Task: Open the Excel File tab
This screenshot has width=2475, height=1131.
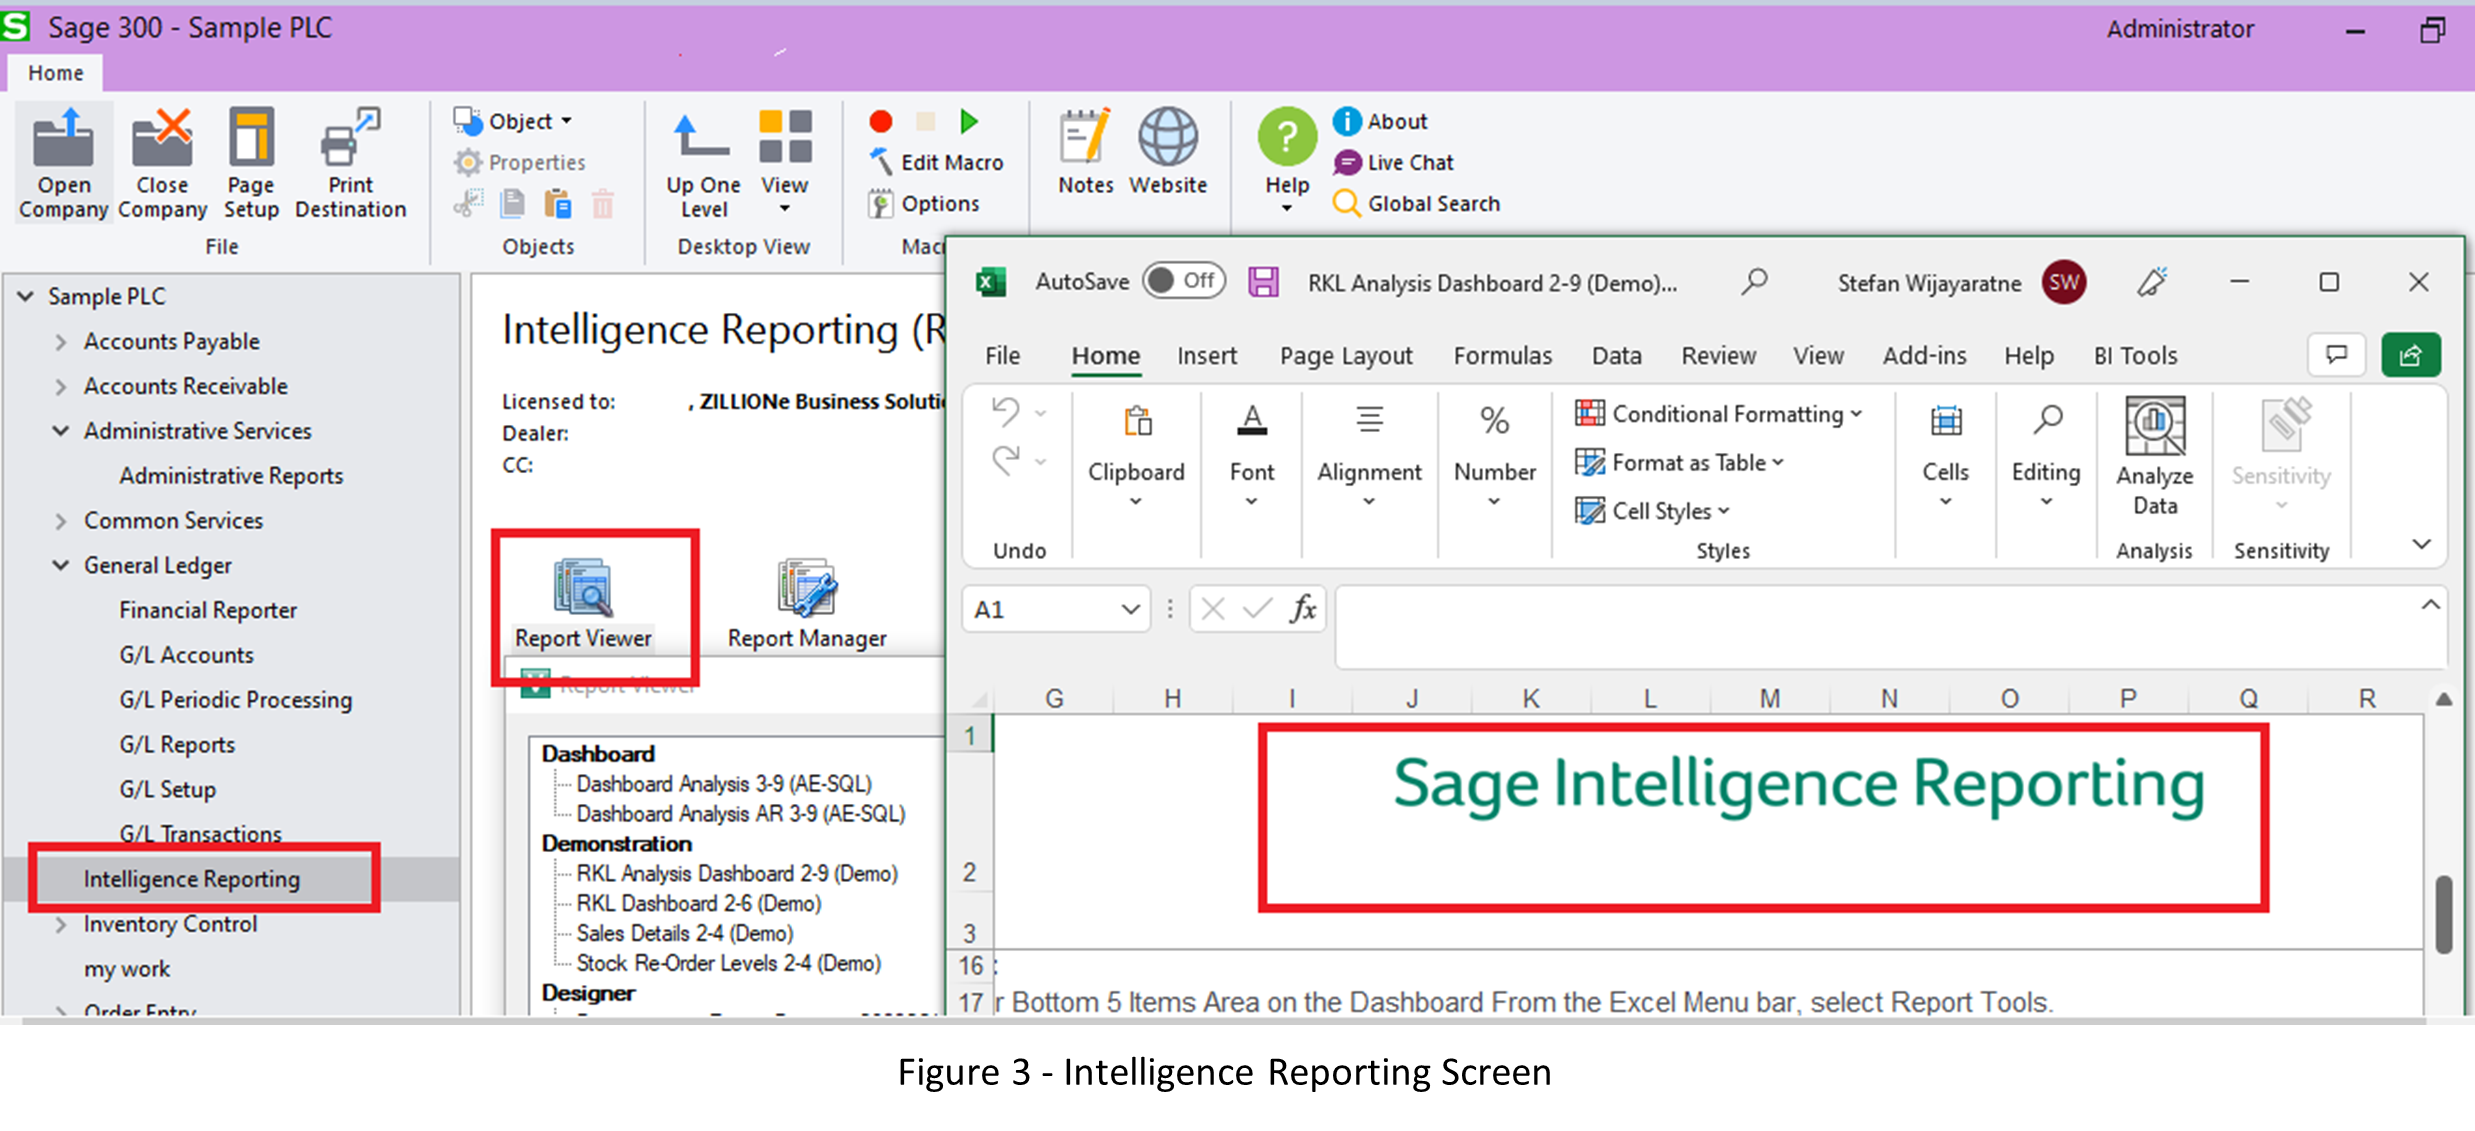Action: point(1002,356)
